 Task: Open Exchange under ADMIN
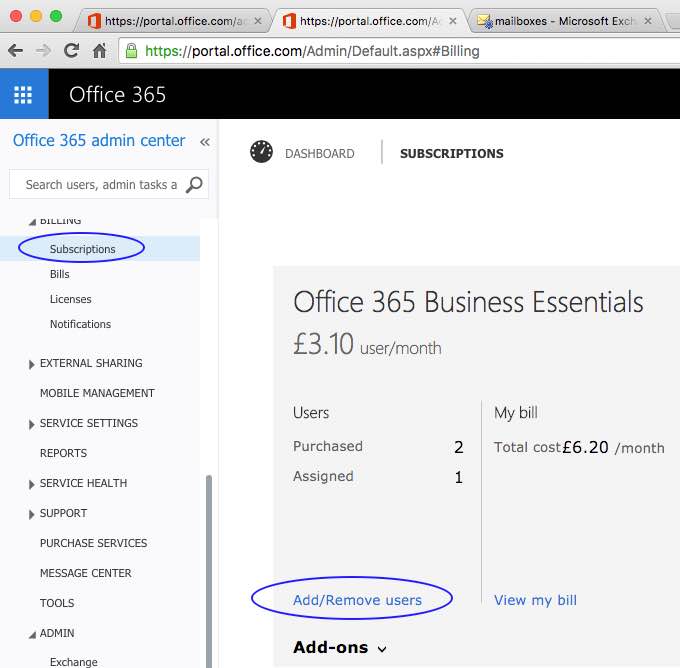[x=74, y=662]
